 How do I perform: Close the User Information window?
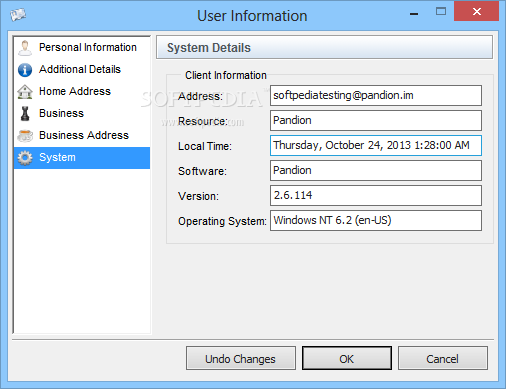[x=477, y=11]
